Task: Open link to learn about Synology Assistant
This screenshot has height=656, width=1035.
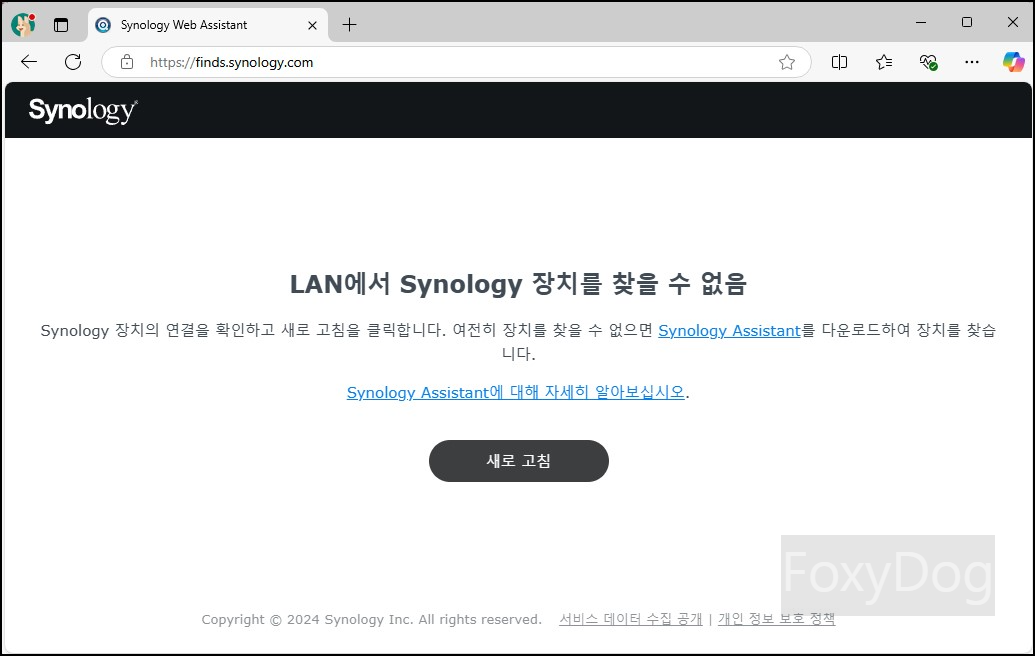Action: coord(516,392)
